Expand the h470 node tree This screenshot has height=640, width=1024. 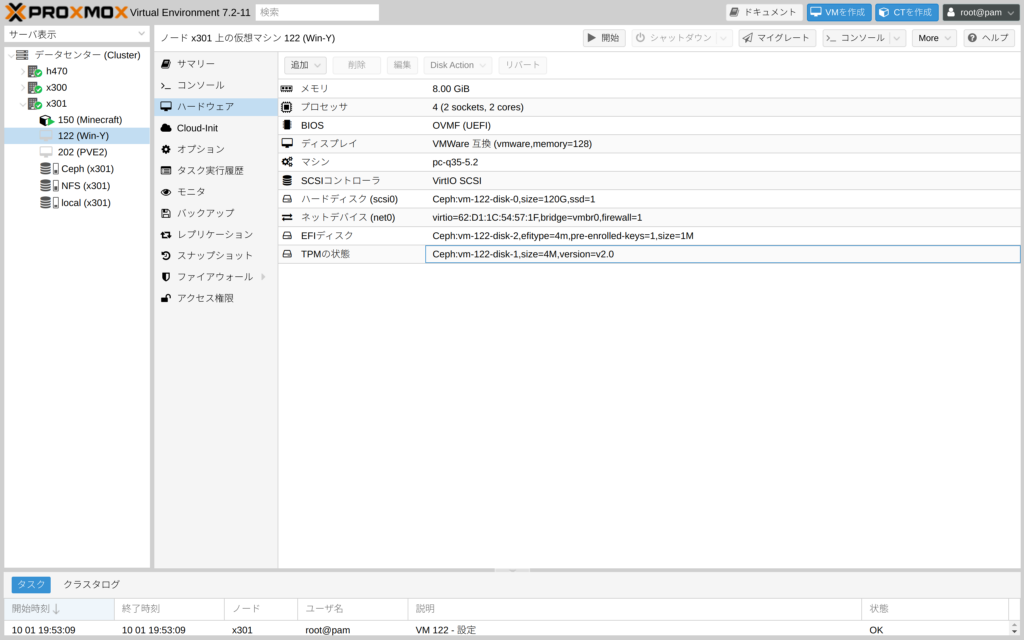click(x=22, y=72)
